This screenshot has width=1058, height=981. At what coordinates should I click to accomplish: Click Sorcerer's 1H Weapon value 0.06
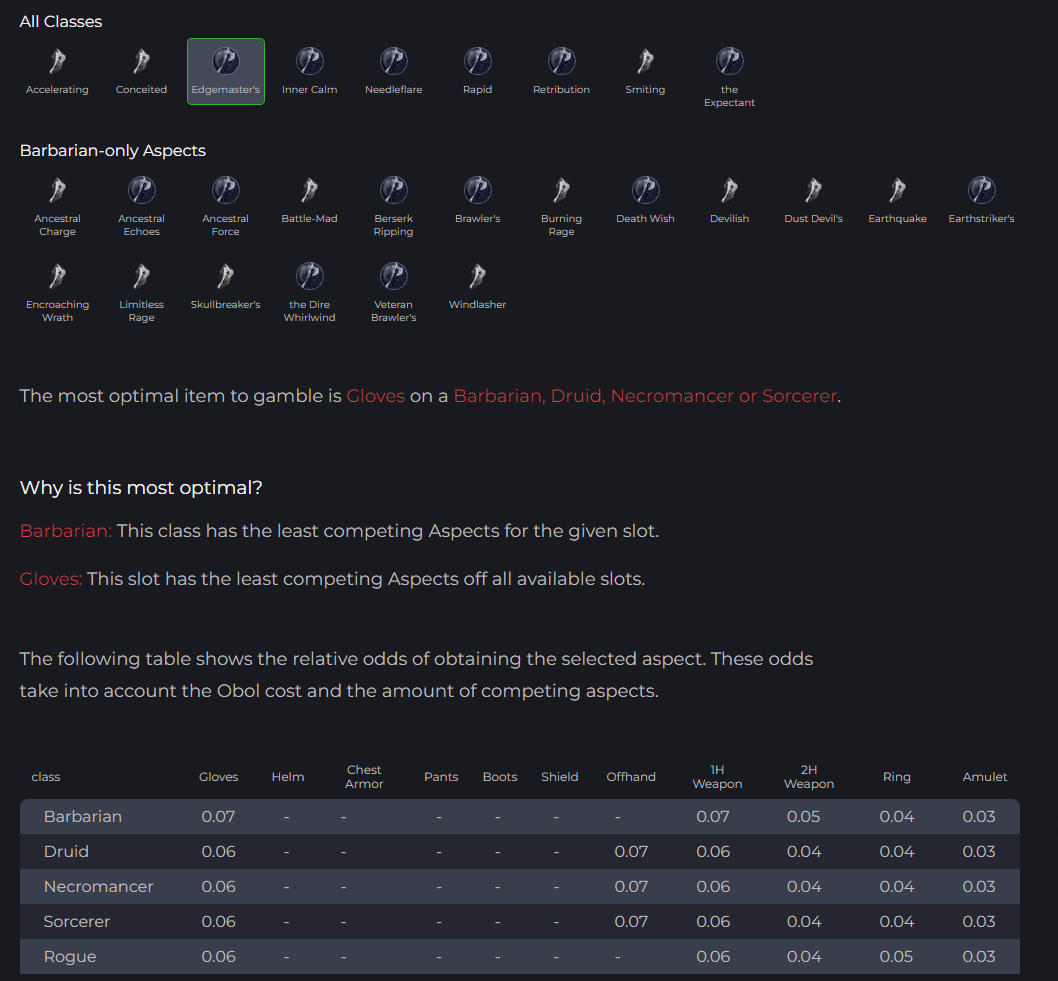[713, 922]
